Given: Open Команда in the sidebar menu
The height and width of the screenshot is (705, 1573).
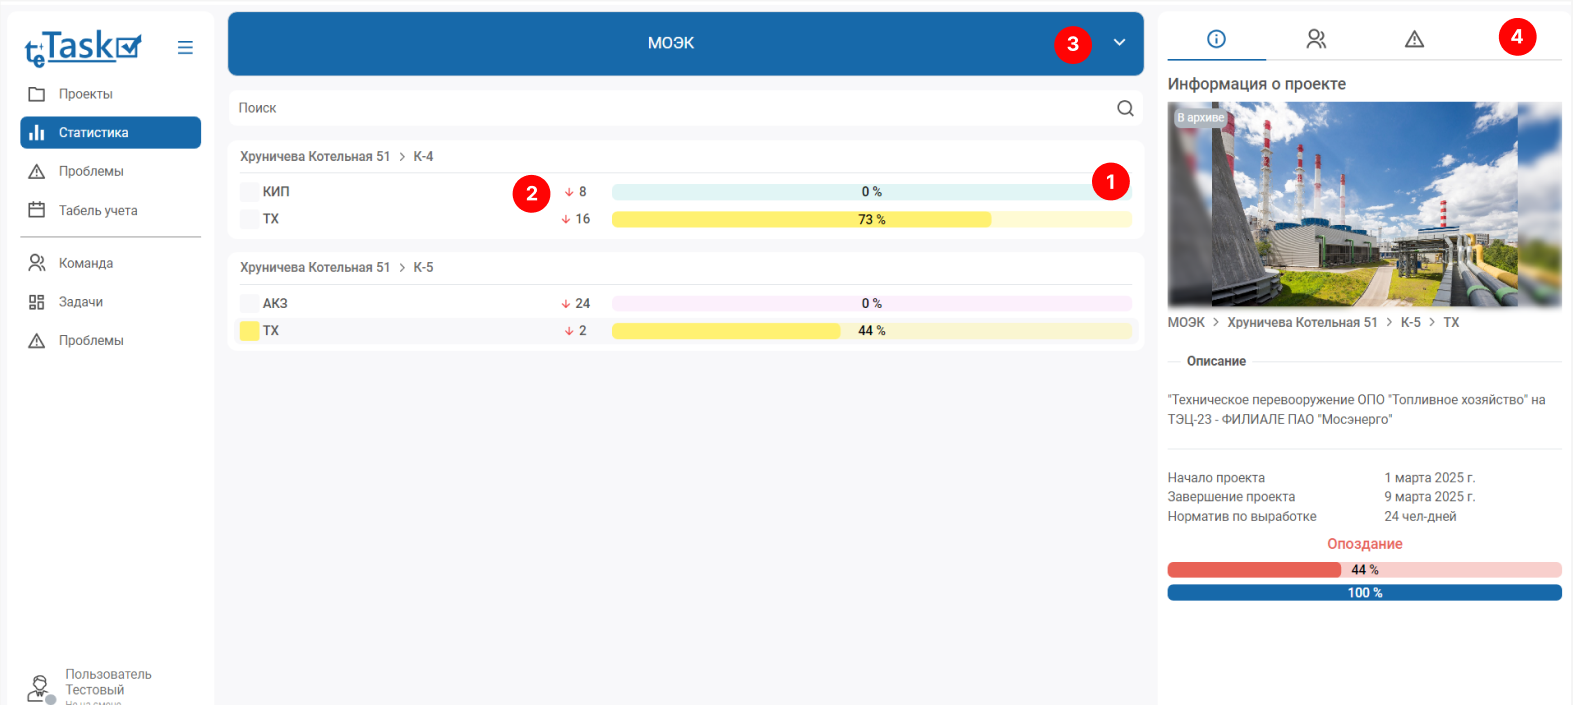Looking at the screenshot, I should click(86, 263).
